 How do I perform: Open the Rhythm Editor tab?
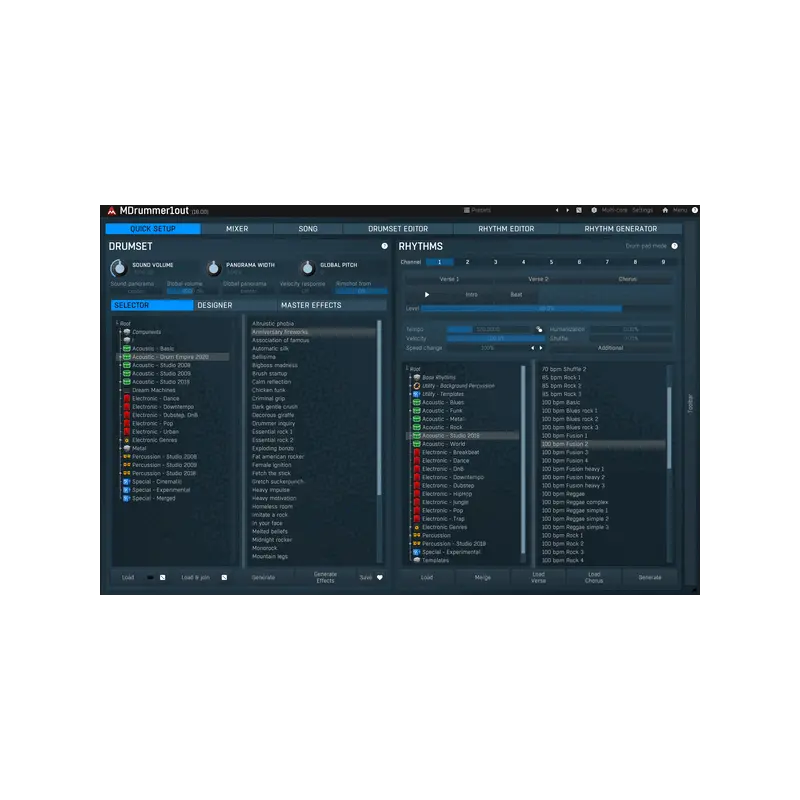(x=506, y=229)
